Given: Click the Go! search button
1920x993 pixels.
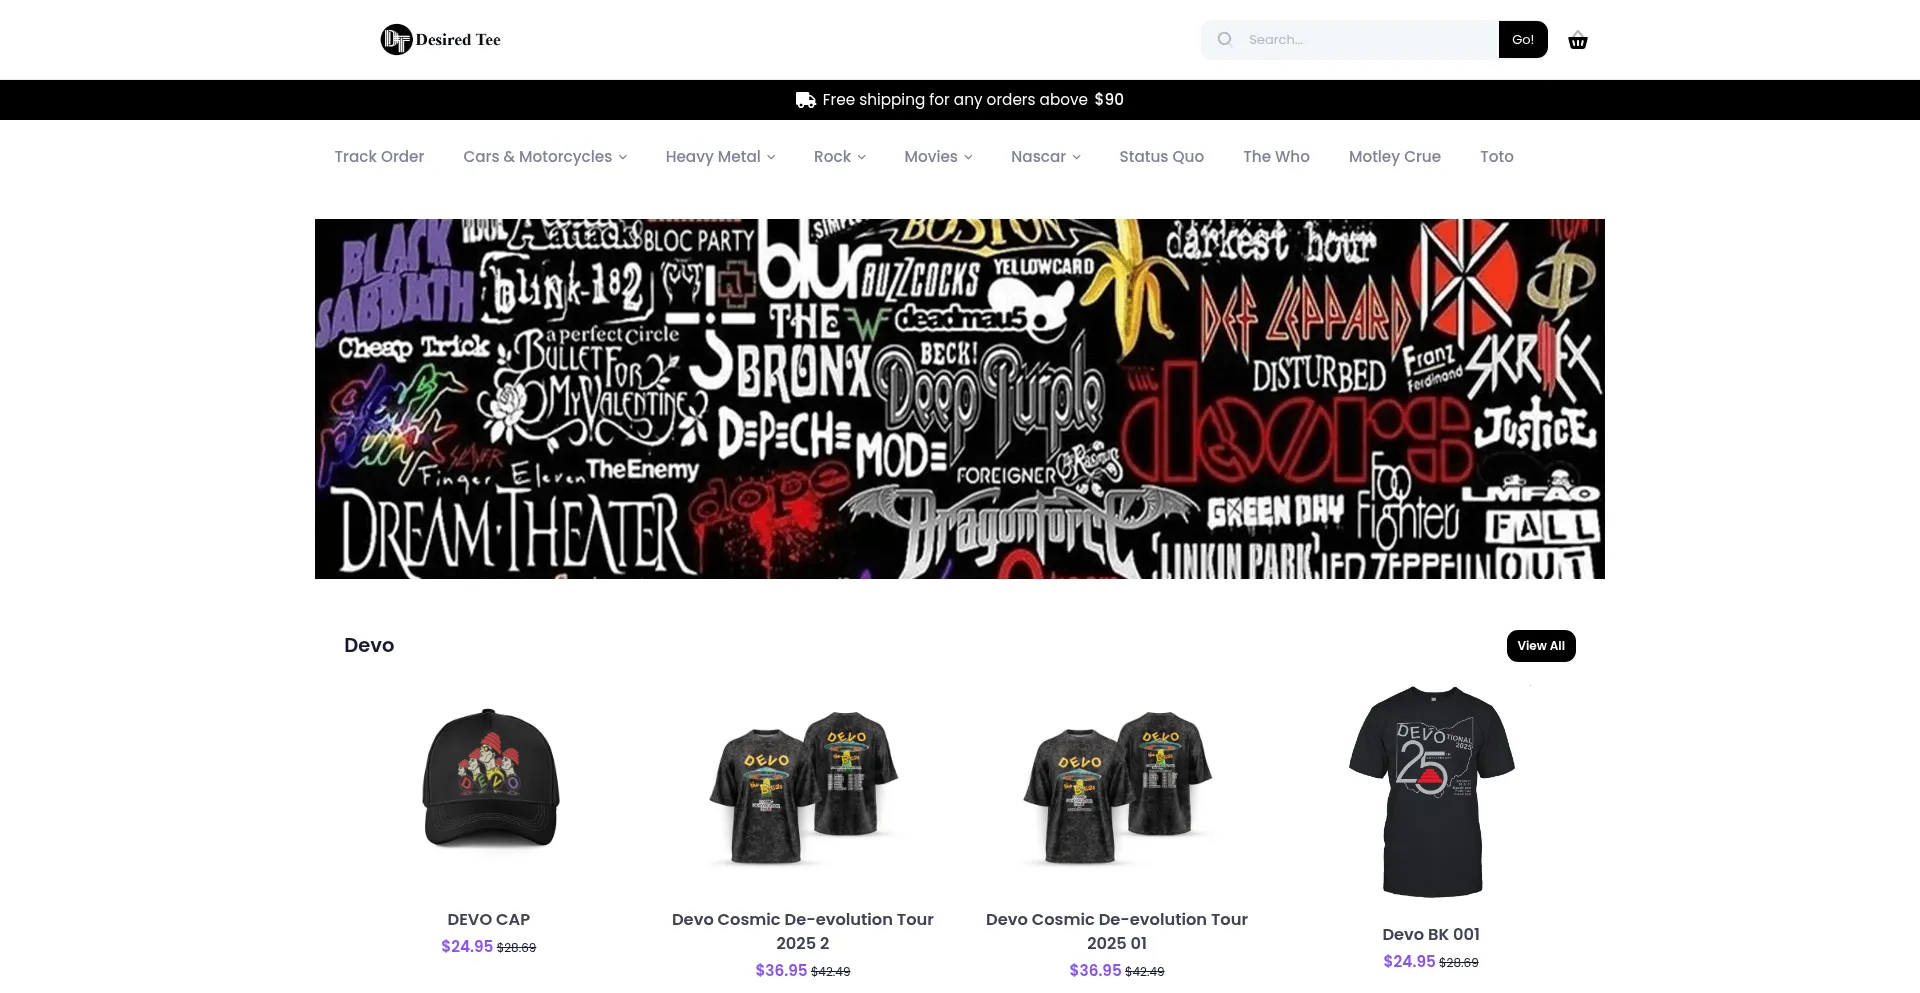Looking at the screenshot, I should pos(1523,40).
